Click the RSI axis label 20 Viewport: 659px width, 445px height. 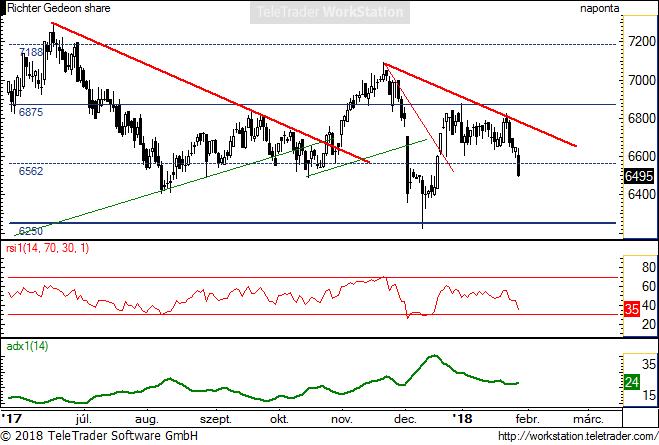point(649,324)
